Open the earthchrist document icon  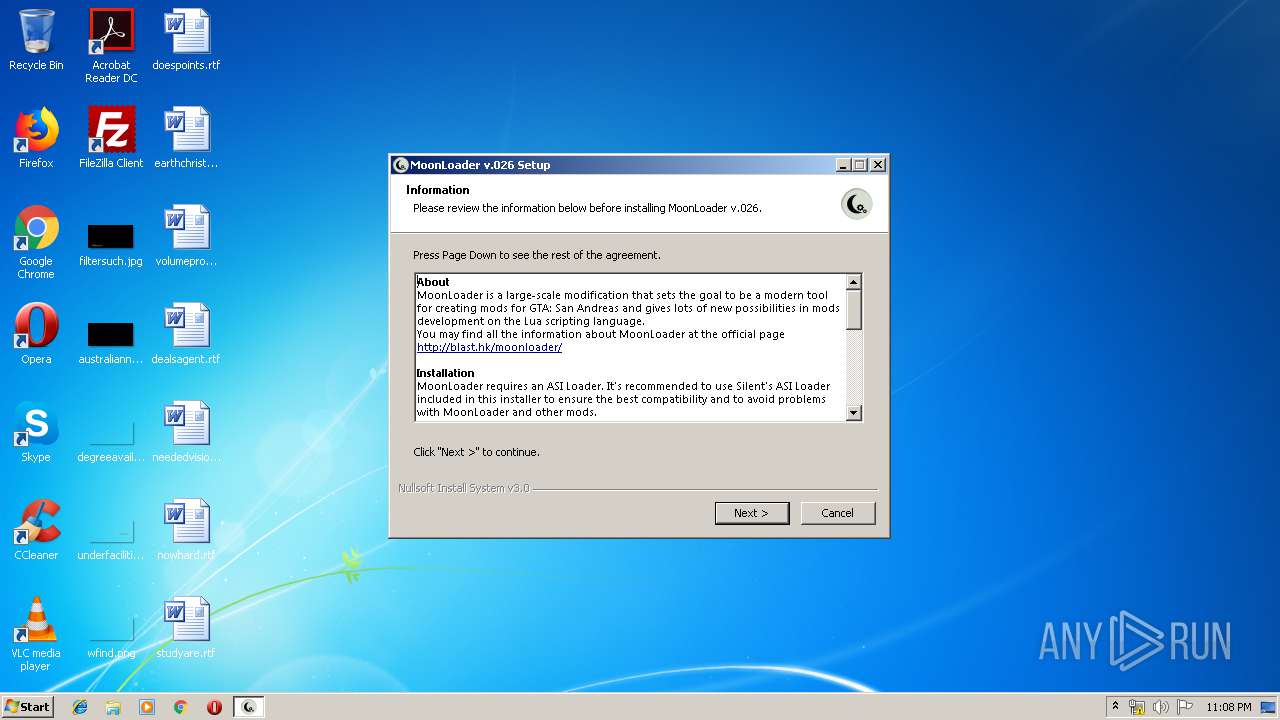(x=186, y=138)
